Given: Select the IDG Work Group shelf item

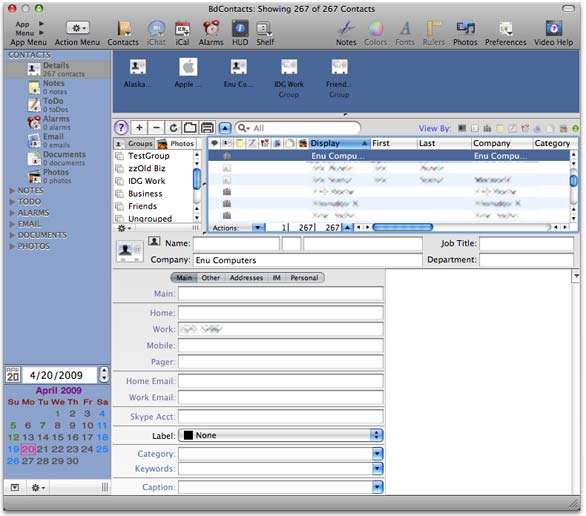Looking at the screenshot, I should tap(289, 78).
